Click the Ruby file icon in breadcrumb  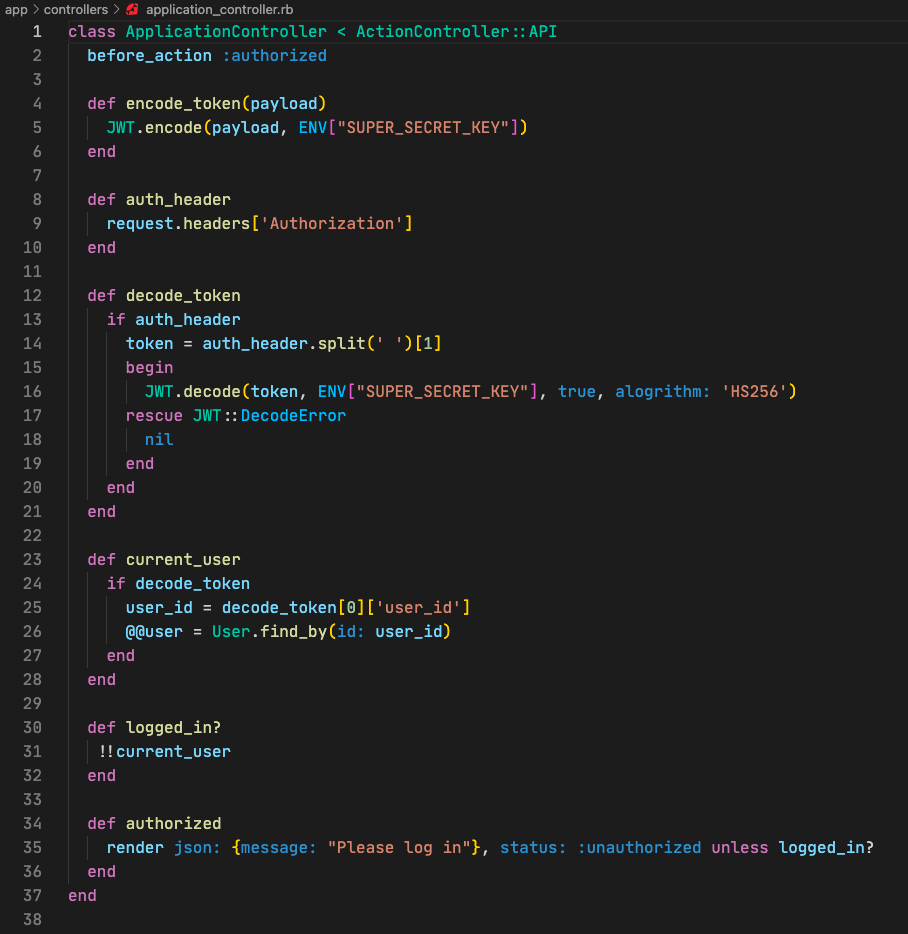(x=132, y=10)
